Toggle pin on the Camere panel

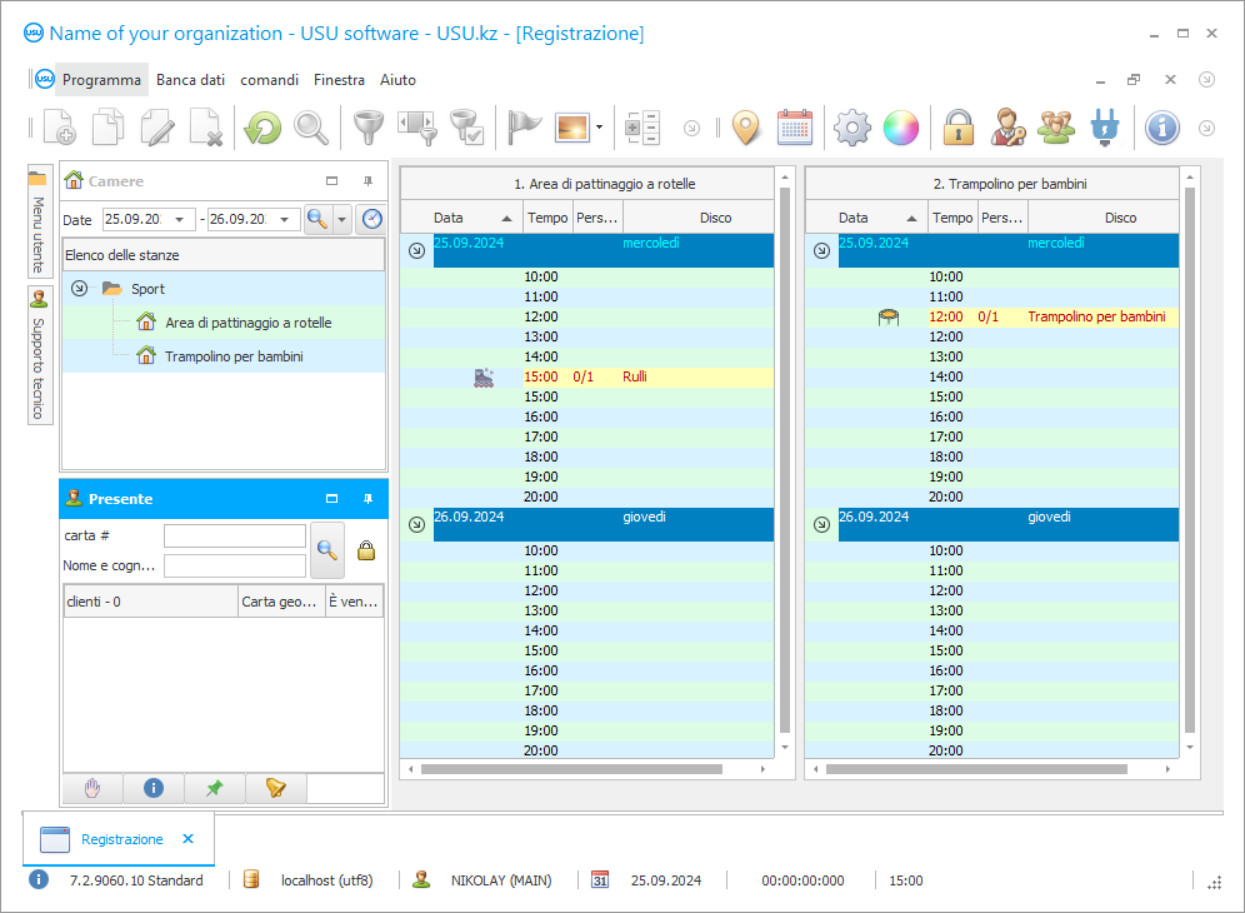tap(368, 181)
